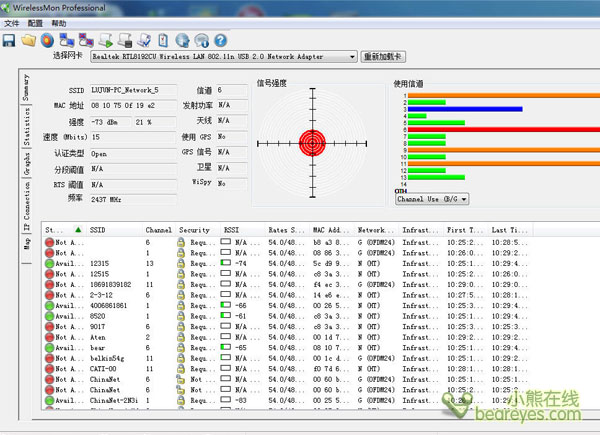Sort list by Network type column header
600x435 pixels.
[x=377, y=230]
